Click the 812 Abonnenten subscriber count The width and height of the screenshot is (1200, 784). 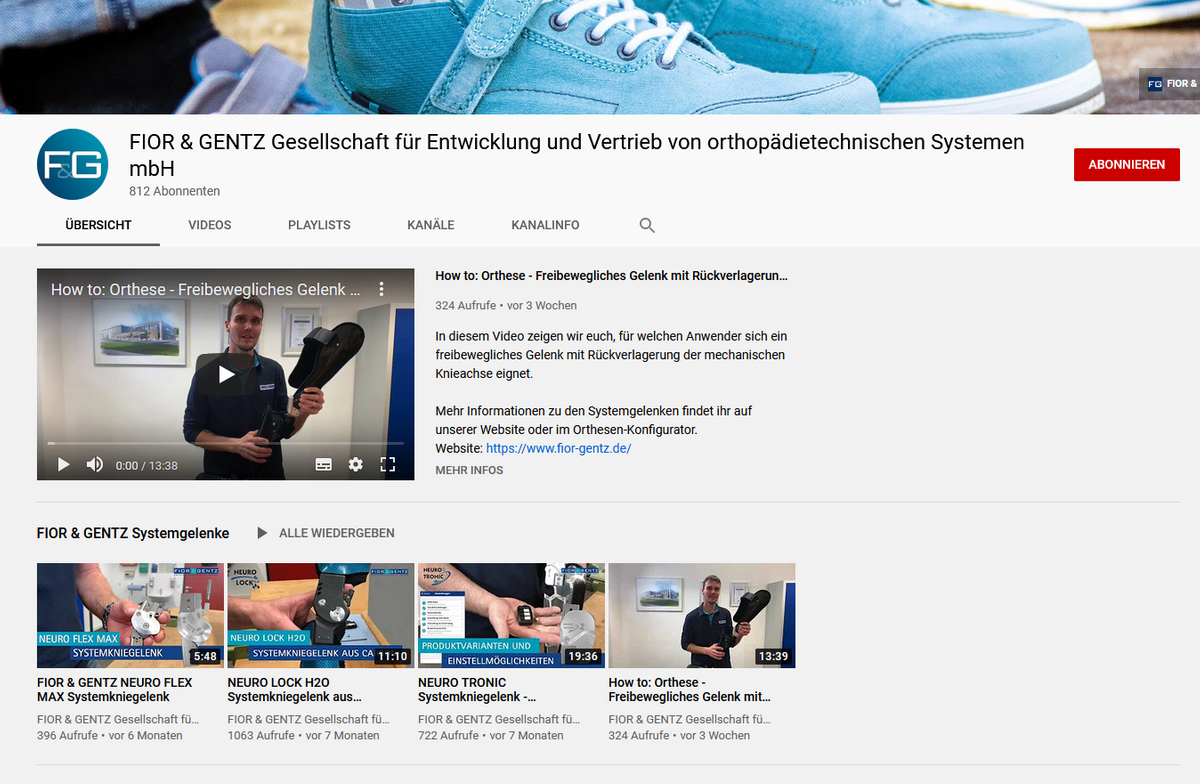[175, 191]
